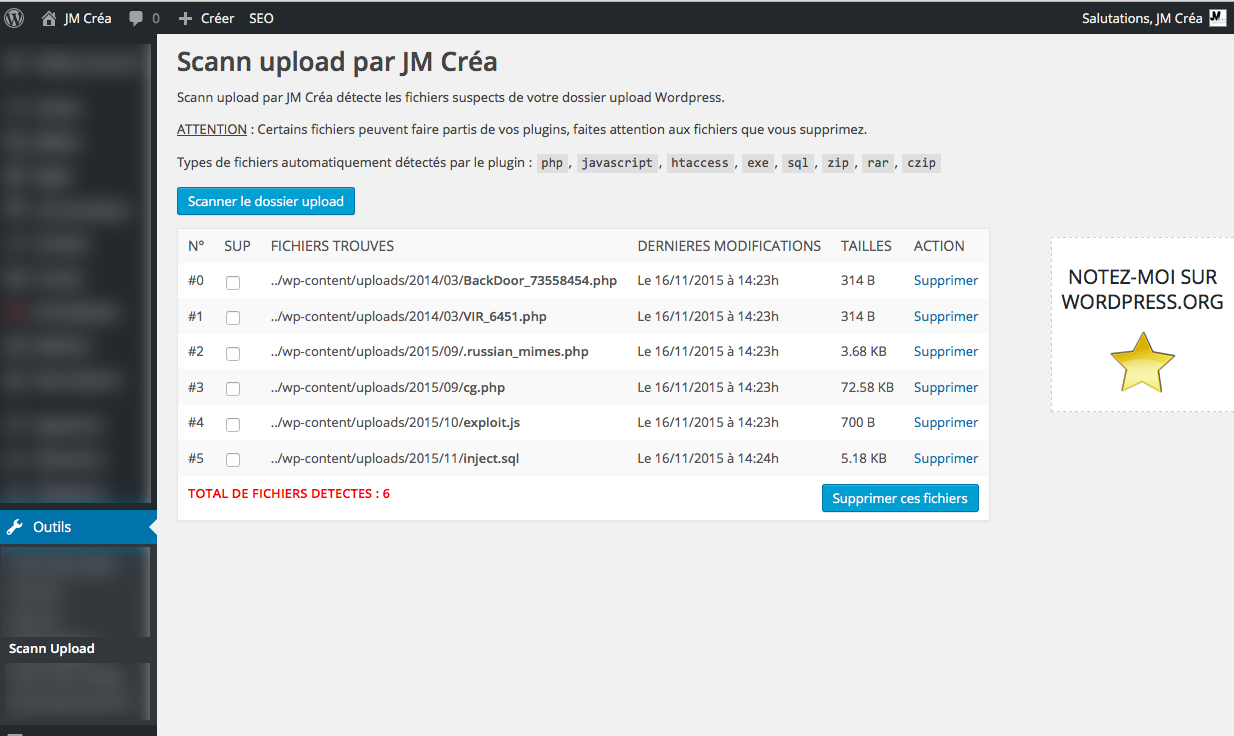Image resolution: width=1234 pixels, height=736 pixels.
Task: Click the zip file type tag
Action: coord(838,163)
